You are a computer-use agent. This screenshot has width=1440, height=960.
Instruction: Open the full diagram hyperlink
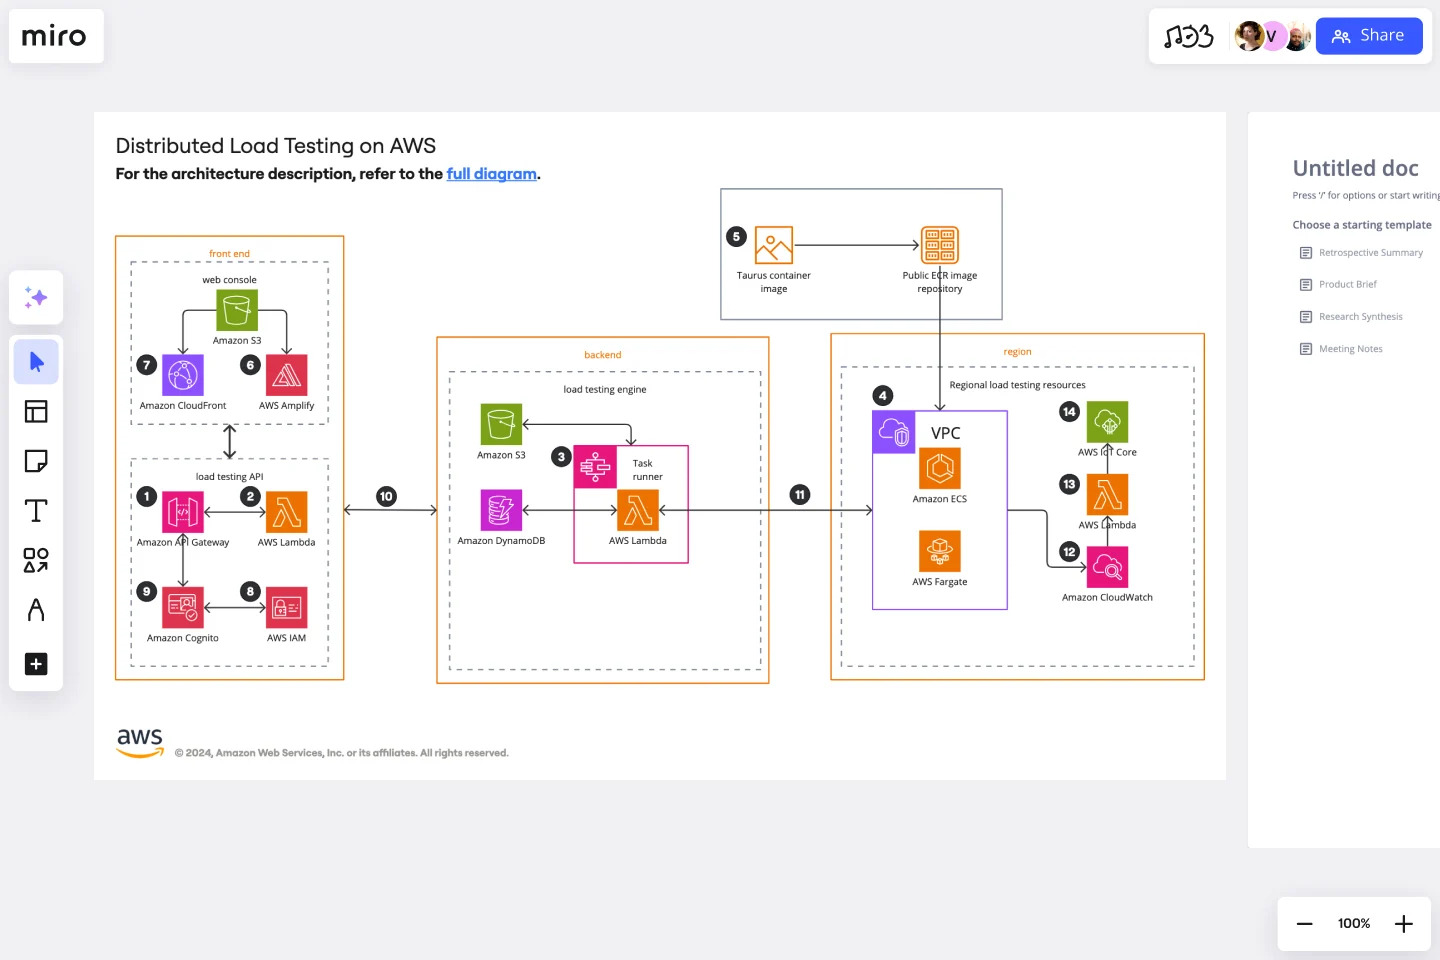click(x=491, y=173)
